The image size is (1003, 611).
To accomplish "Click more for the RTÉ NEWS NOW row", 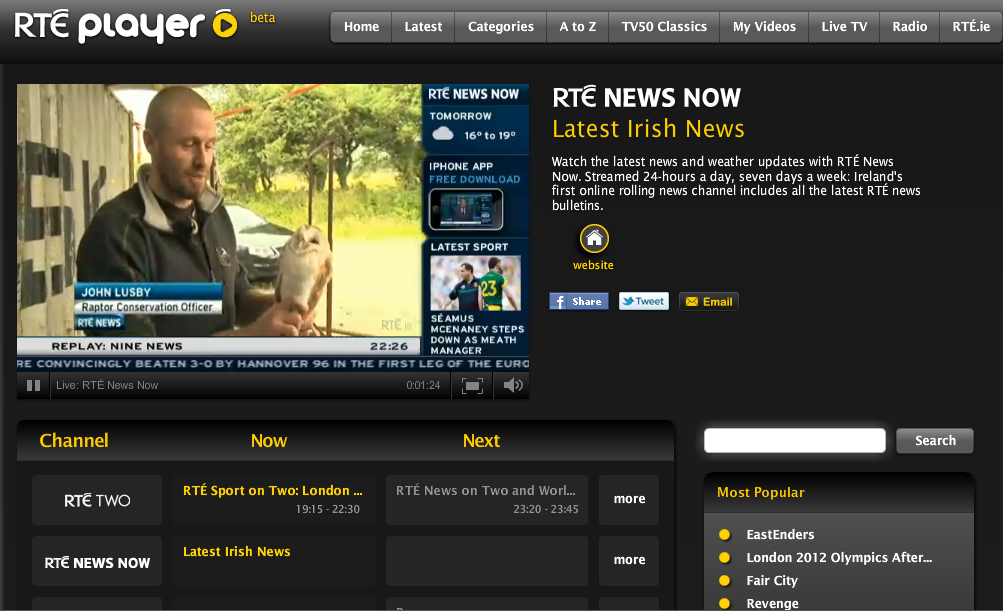I will pyautogui.click(x=629, y=561).
